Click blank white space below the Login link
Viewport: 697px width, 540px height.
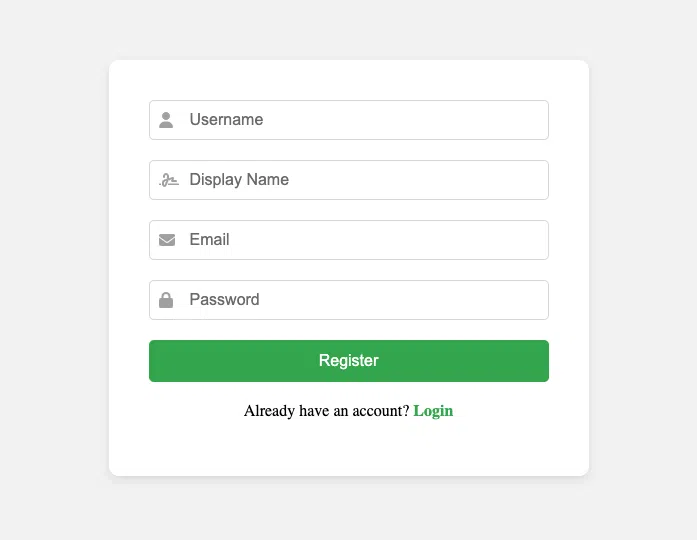click(349, 449)
